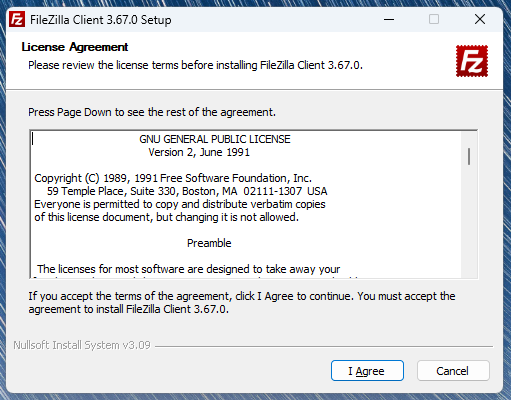Close the FileZilla Client setup window
Viewport: 511px width, 400px height.
point(480,19)
